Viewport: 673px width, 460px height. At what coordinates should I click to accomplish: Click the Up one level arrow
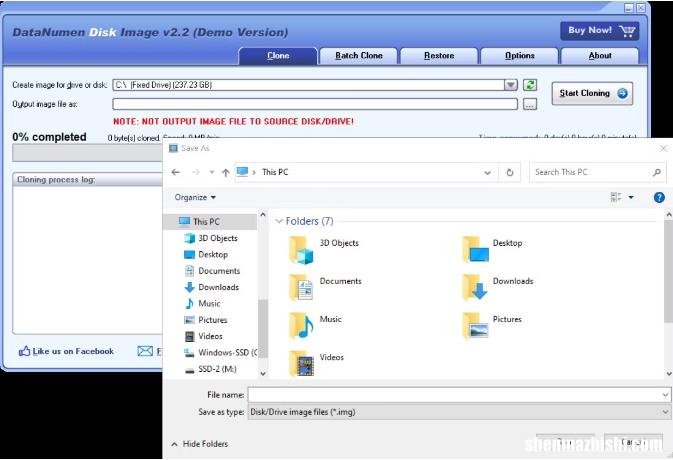coord(226,172)
